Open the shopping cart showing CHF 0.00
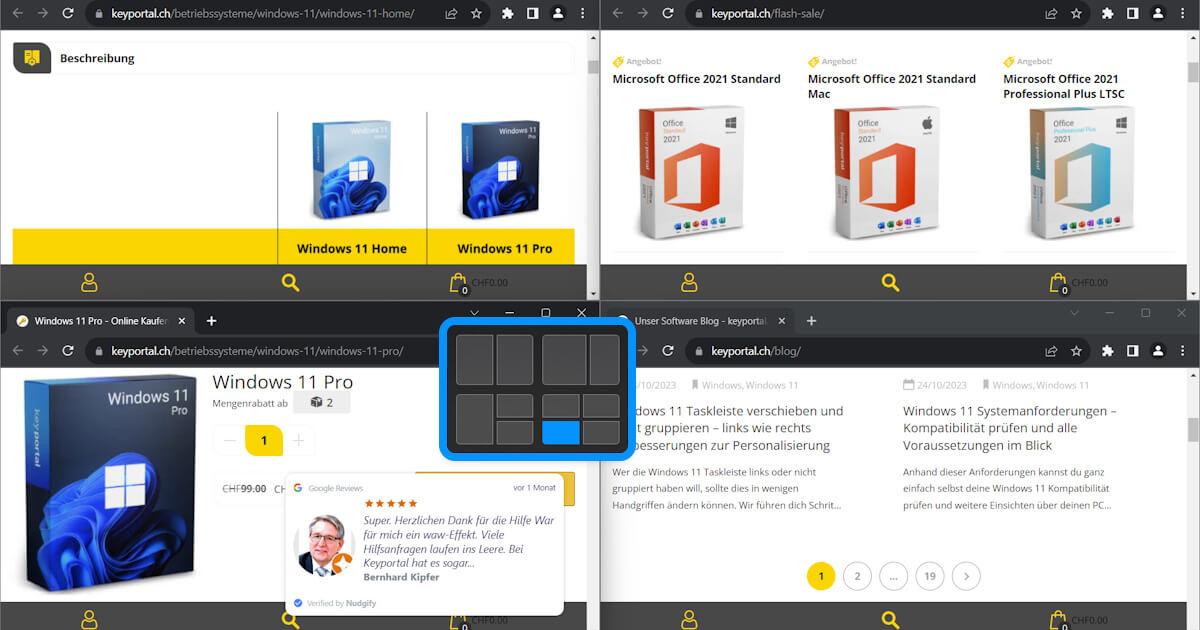The width and height of the screenshot is (1200, 630). pyautogui.click(x=1058, y=281)
